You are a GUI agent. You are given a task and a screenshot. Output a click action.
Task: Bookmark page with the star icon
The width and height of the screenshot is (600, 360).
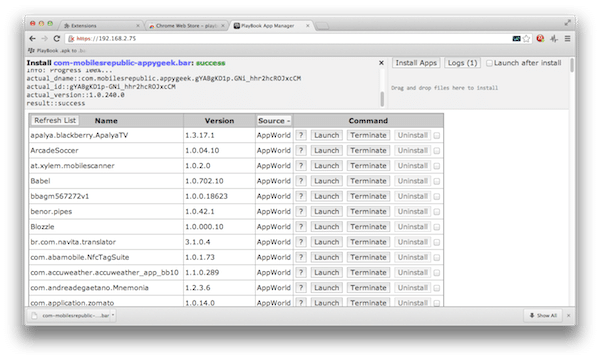coord(527,39)
